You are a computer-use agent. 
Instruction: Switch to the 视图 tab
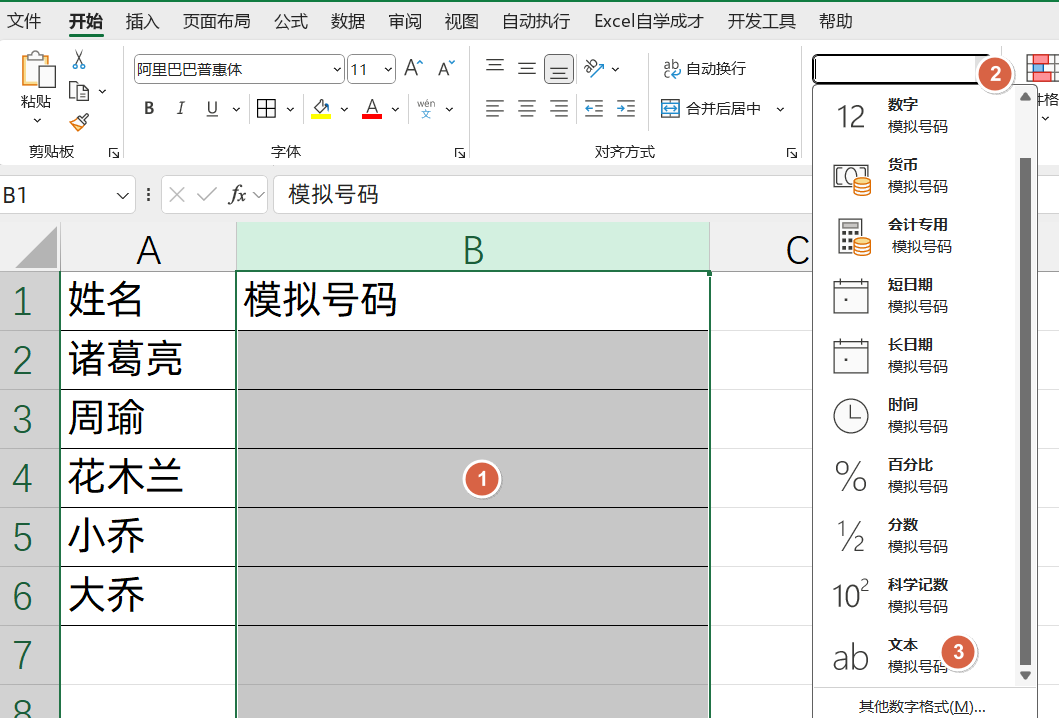pos(462,22)
